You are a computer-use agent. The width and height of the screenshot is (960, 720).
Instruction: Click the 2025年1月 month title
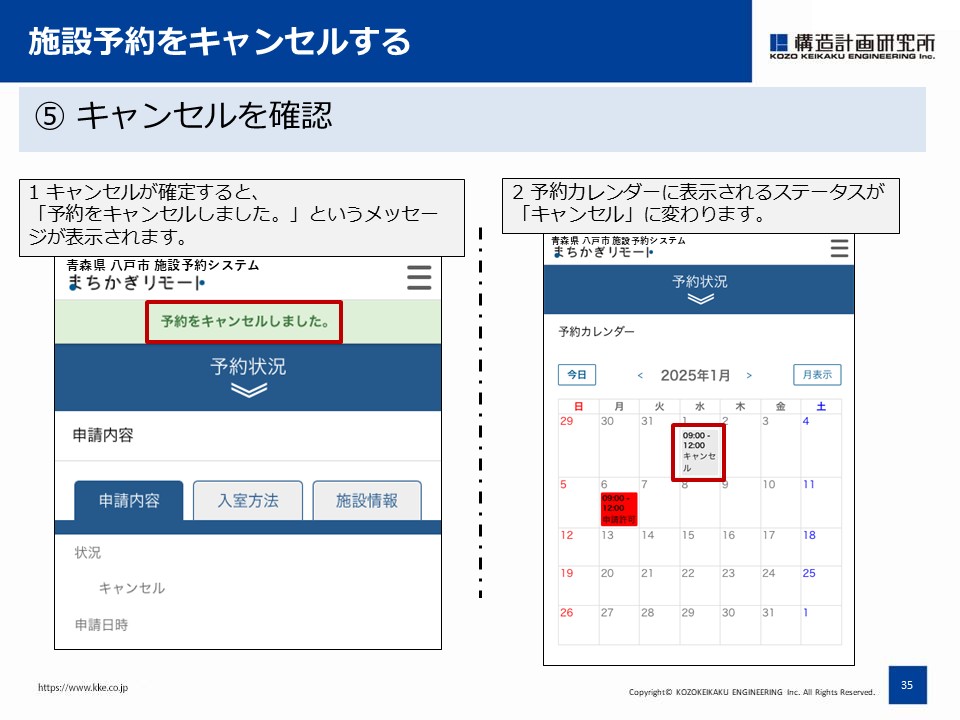[x=695, y=376]
